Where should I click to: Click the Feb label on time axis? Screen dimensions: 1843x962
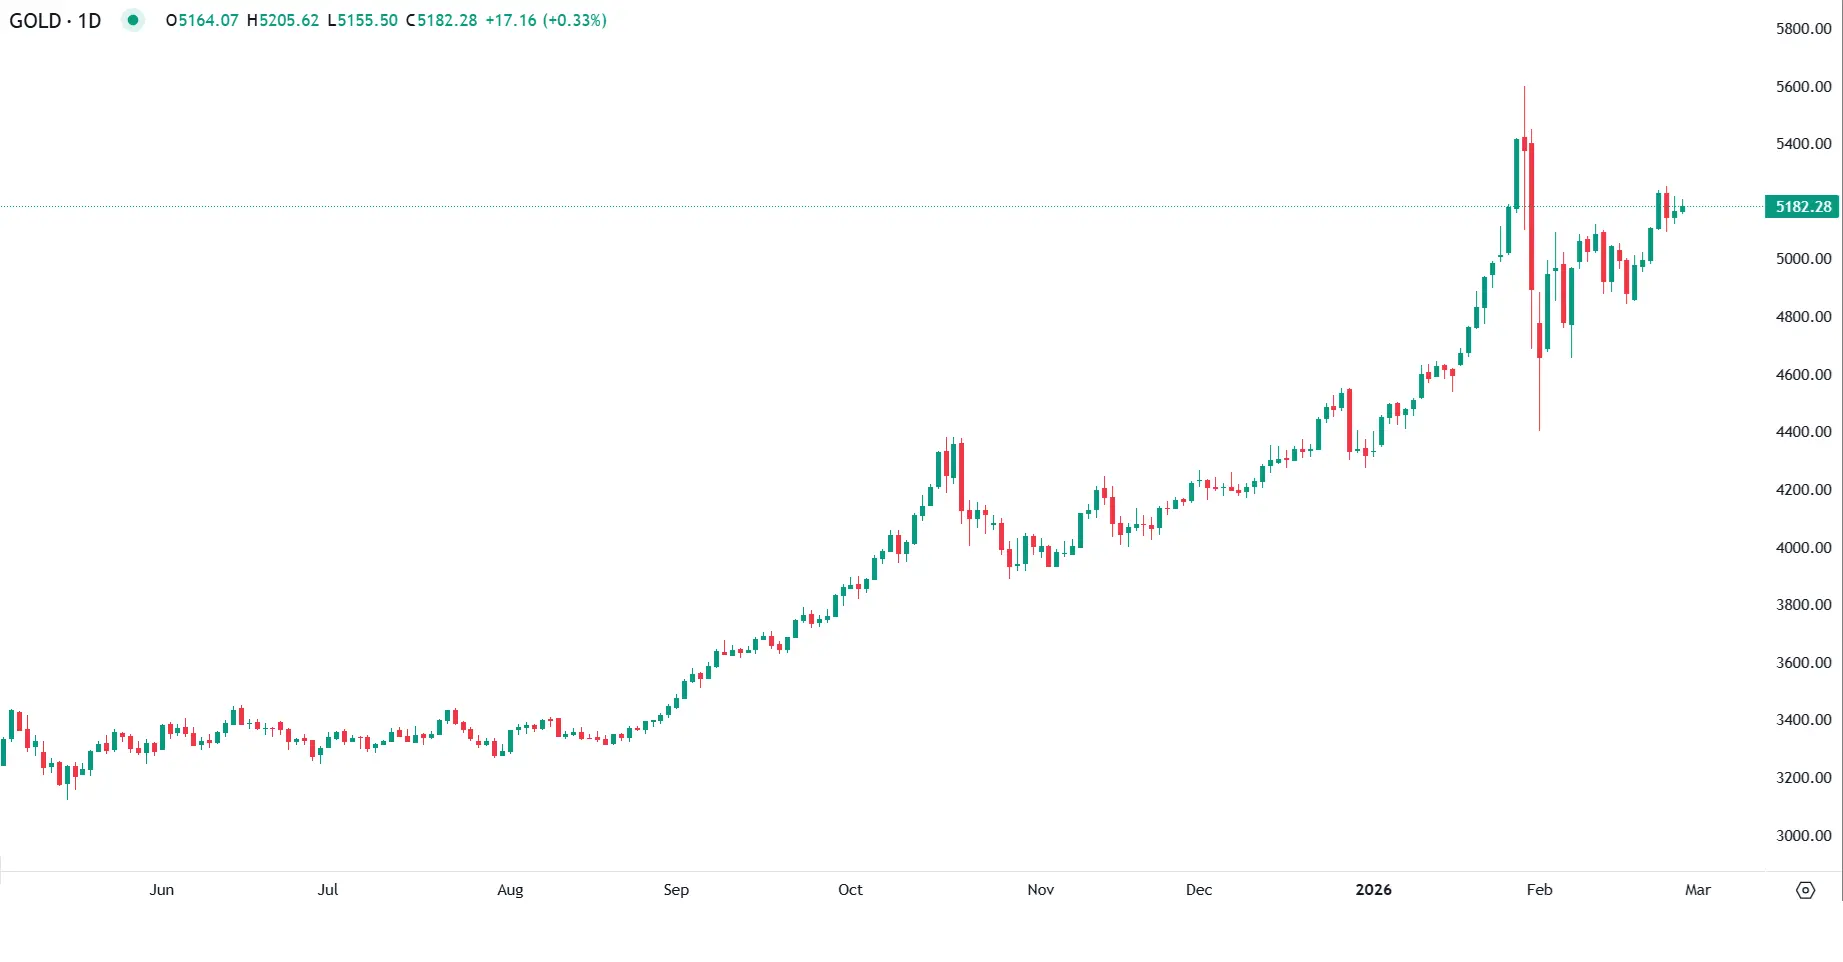(1538, 889)
